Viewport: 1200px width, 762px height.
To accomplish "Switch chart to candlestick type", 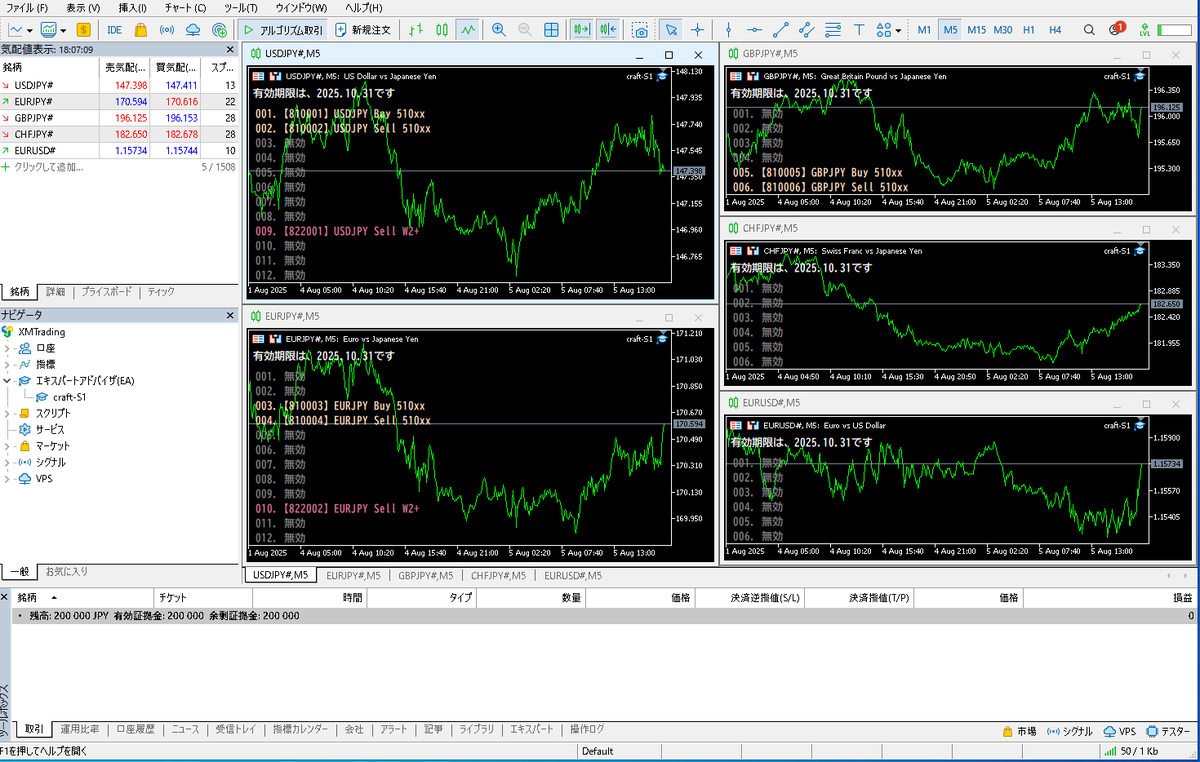I will [442, 30].
